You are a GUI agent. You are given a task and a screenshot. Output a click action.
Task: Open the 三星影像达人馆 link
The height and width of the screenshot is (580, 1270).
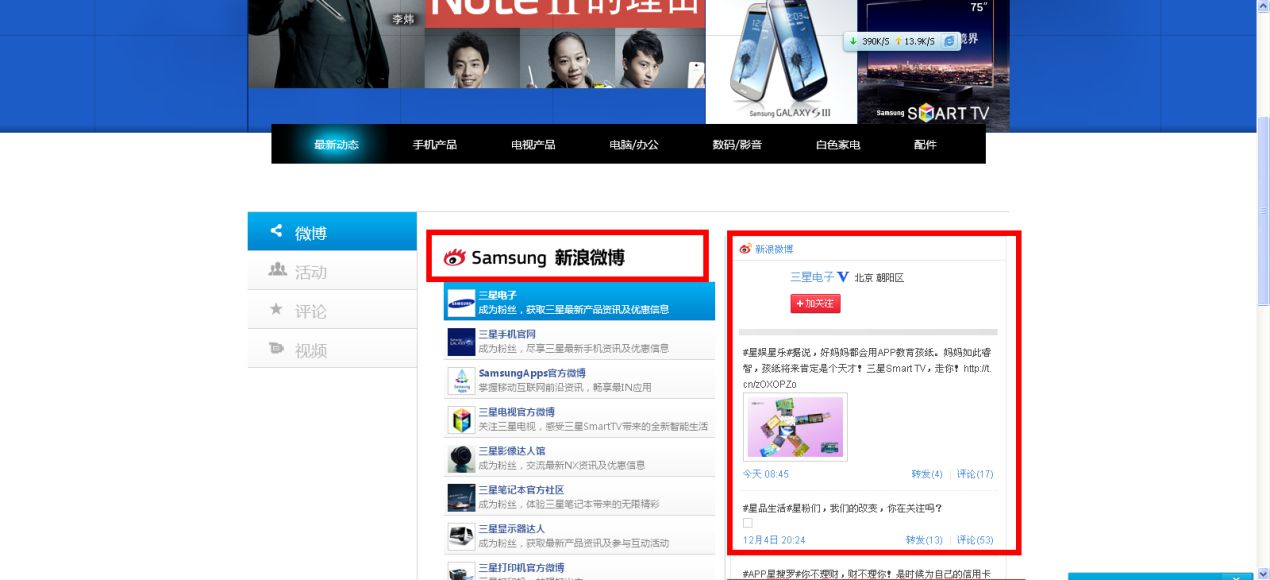point(512,451)
